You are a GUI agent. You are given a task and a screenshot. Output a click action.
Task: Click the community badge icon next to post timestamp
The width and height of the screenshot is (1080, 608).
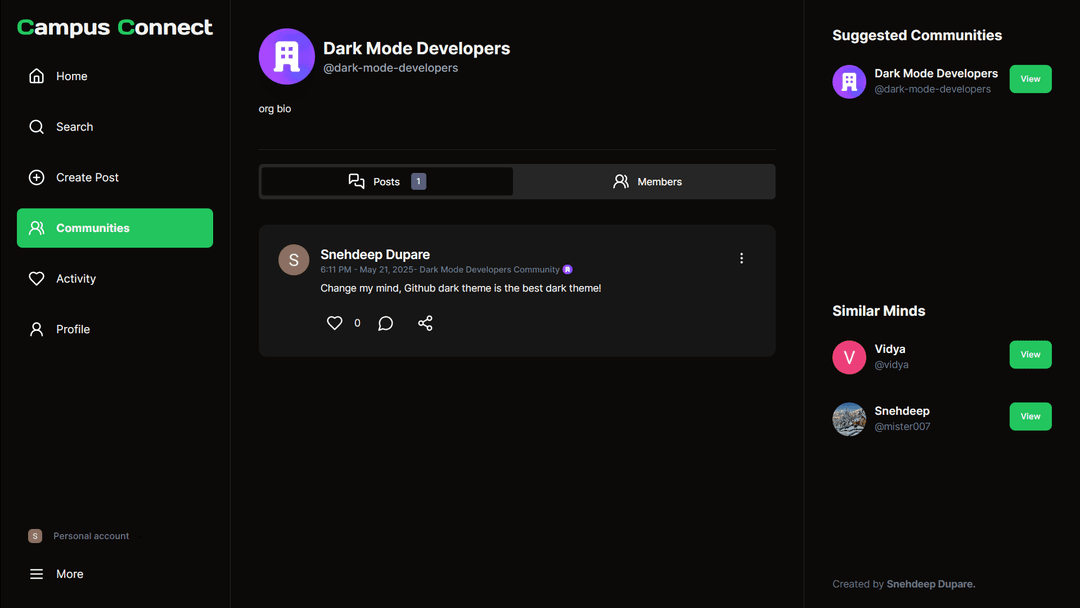tap(568, 270)
